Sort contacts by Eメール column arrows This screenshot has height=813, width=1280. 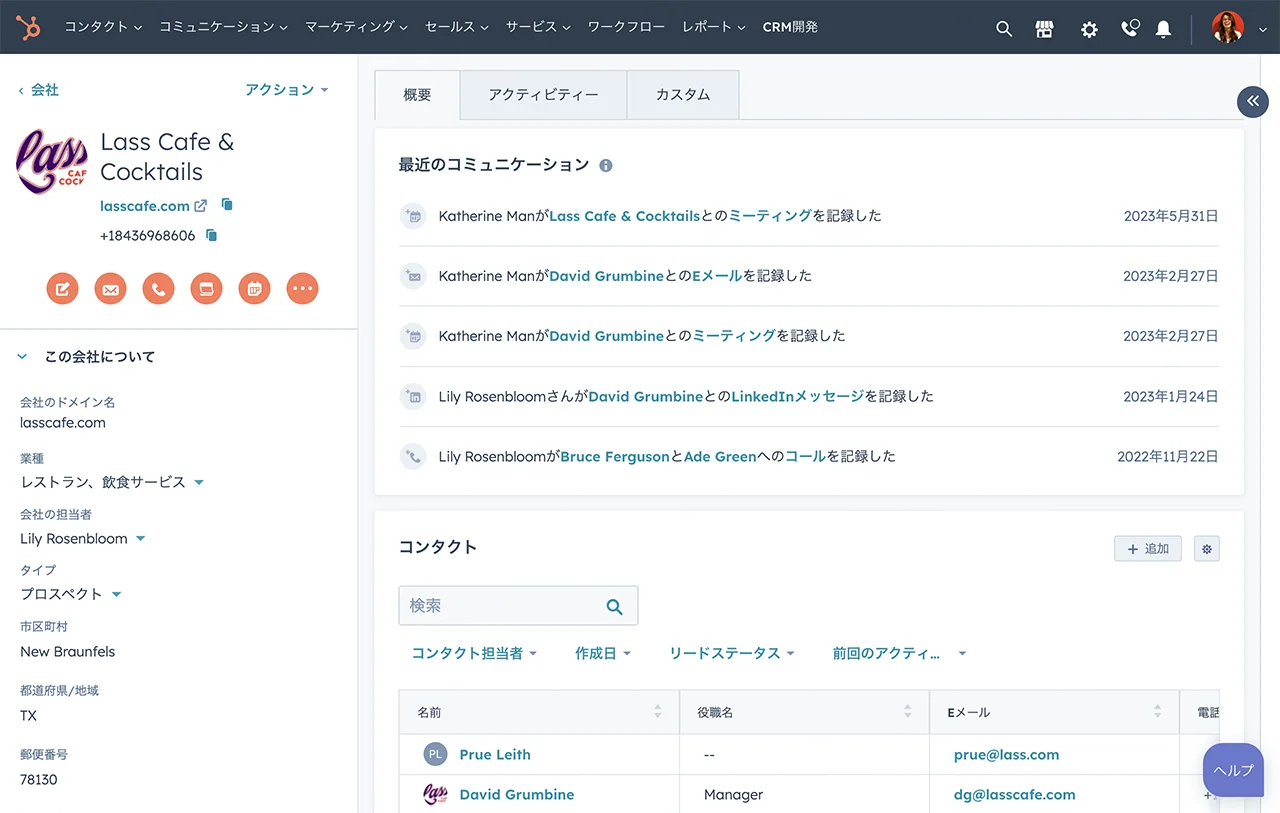tap(1157, 712)
